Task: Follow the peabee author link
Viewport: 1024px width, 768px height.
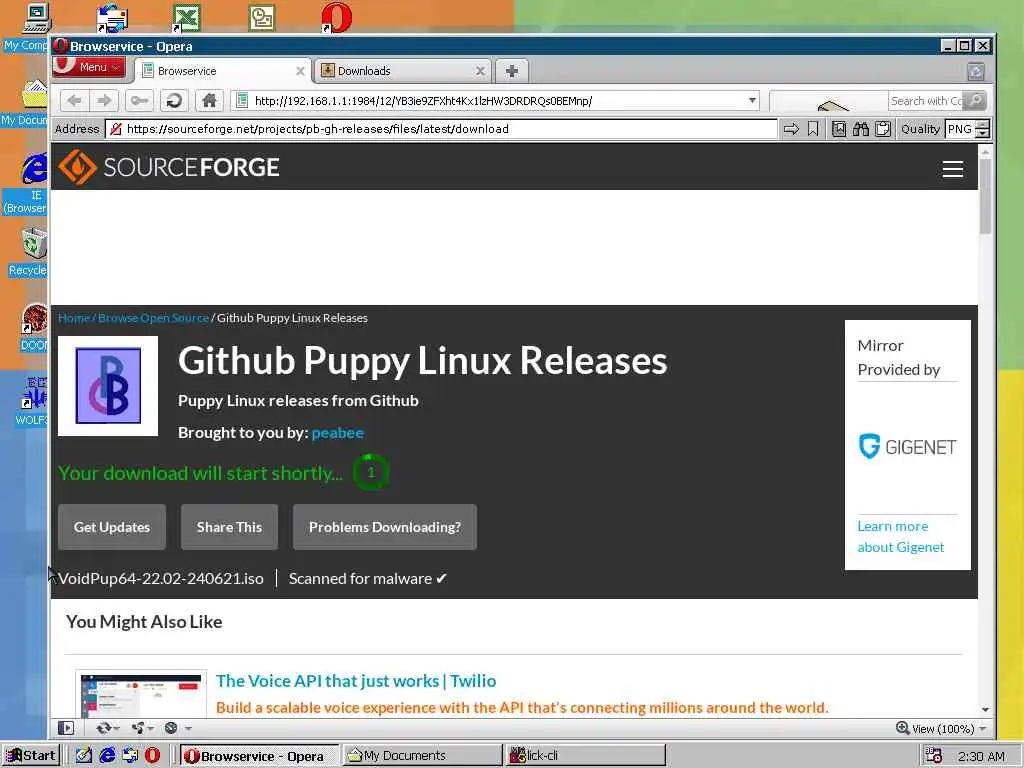Action: click(338, 432)
